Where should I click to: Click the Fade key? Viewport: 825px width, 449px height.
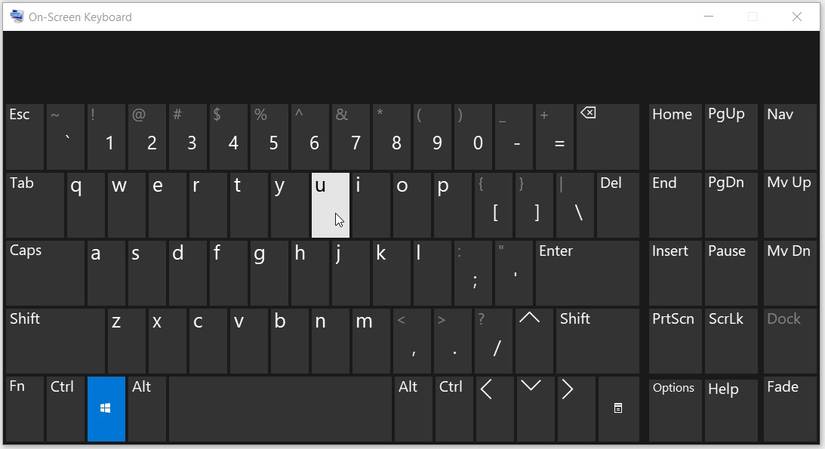(790, 408)
